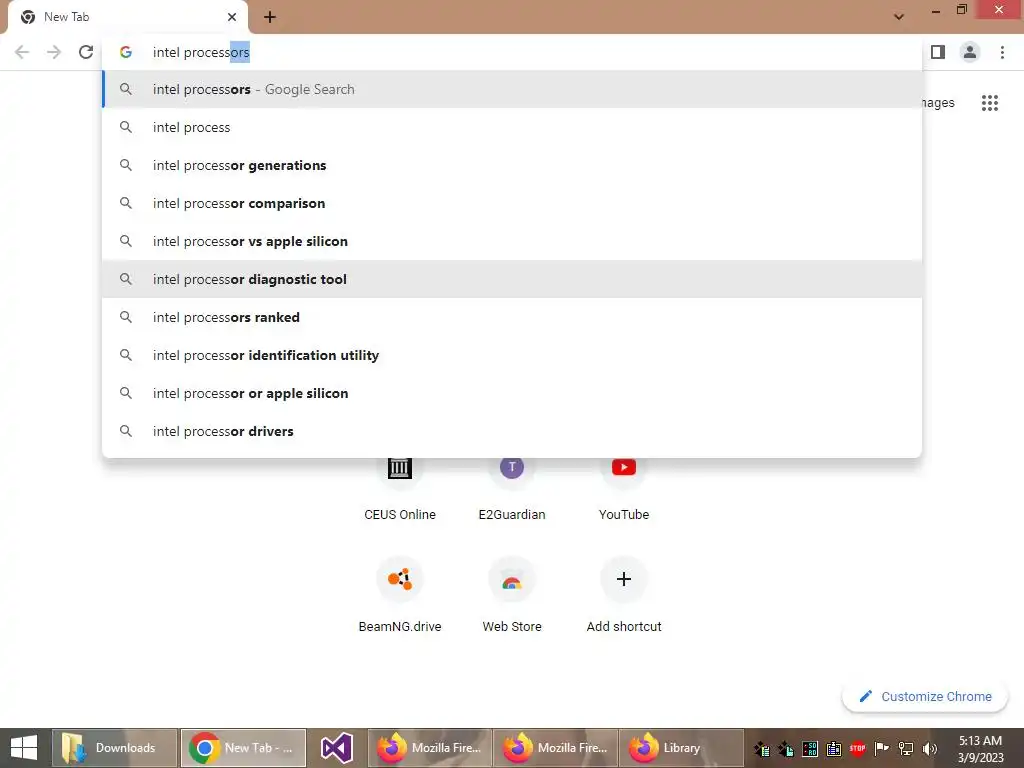
Task: Open the profile avatar button
Action: point(970,52)
